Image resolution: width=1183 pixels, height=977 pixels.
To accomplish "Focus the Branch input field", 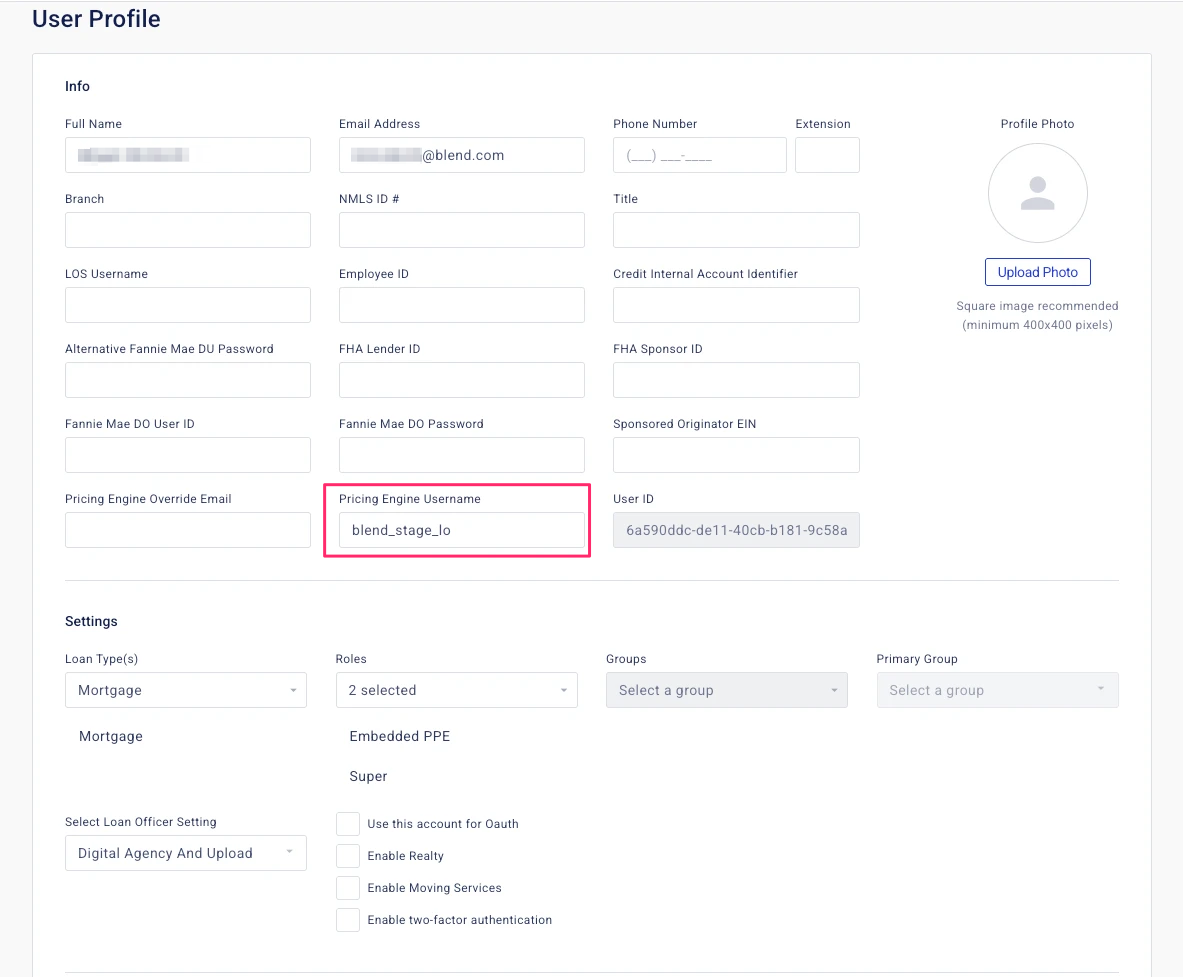I will click(x=188, y=229).
